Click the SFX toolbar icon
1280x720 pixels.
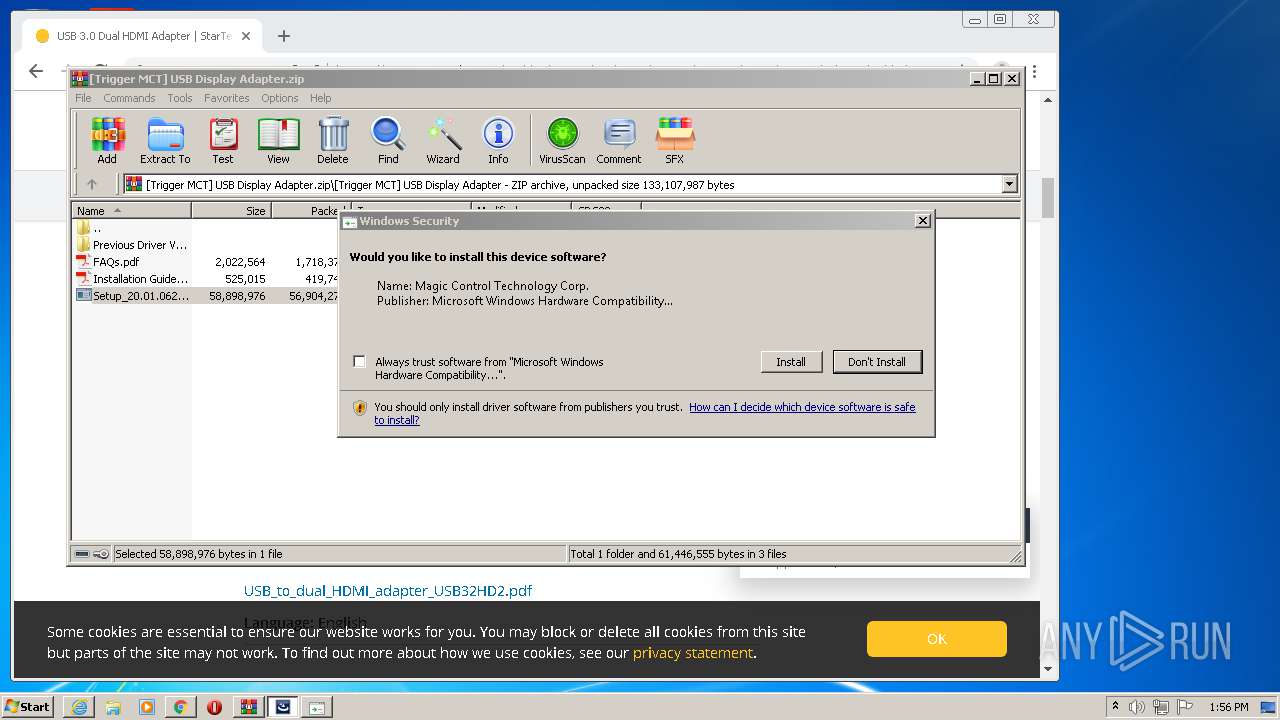675,140
